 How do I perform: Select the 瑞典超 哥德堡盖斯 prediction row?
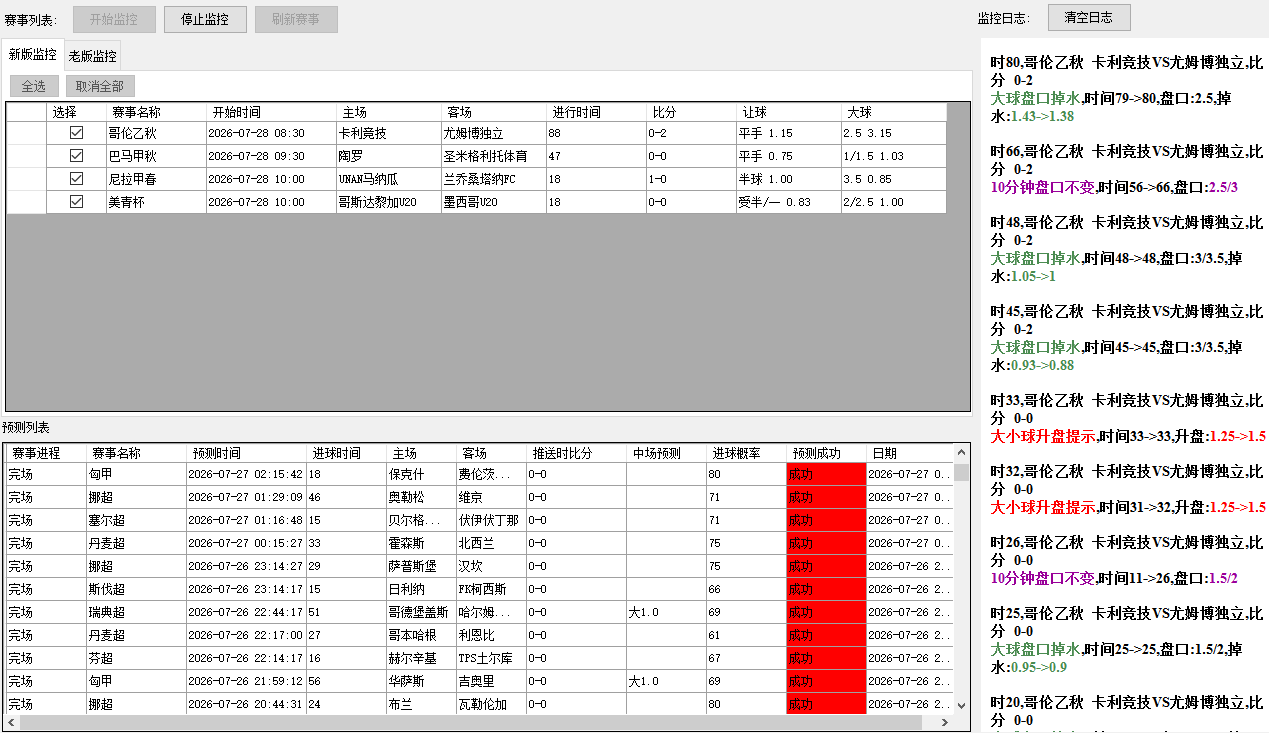click(478, 612)
